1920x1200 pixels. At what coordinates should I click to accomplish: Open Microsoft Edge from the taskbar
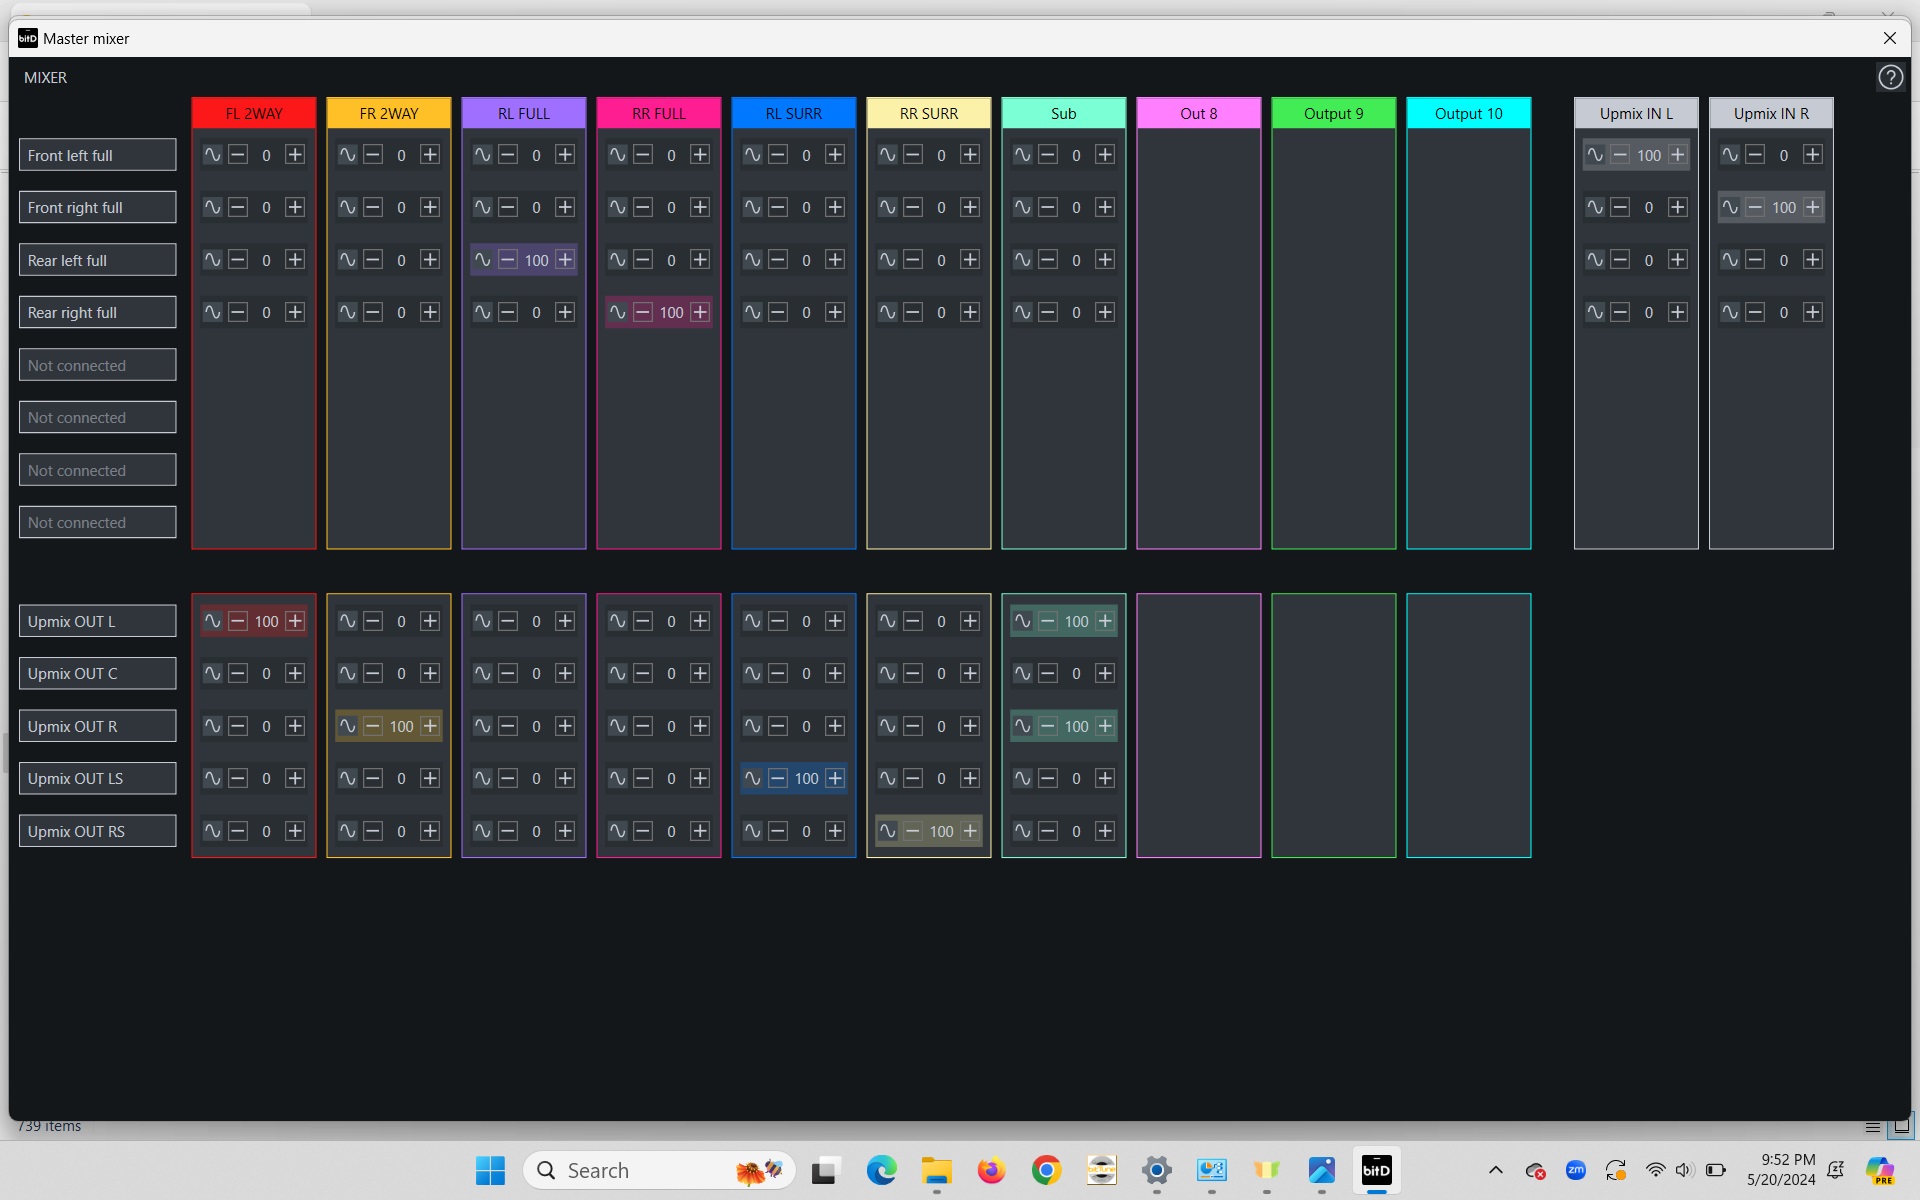(x=881, y=1170)
